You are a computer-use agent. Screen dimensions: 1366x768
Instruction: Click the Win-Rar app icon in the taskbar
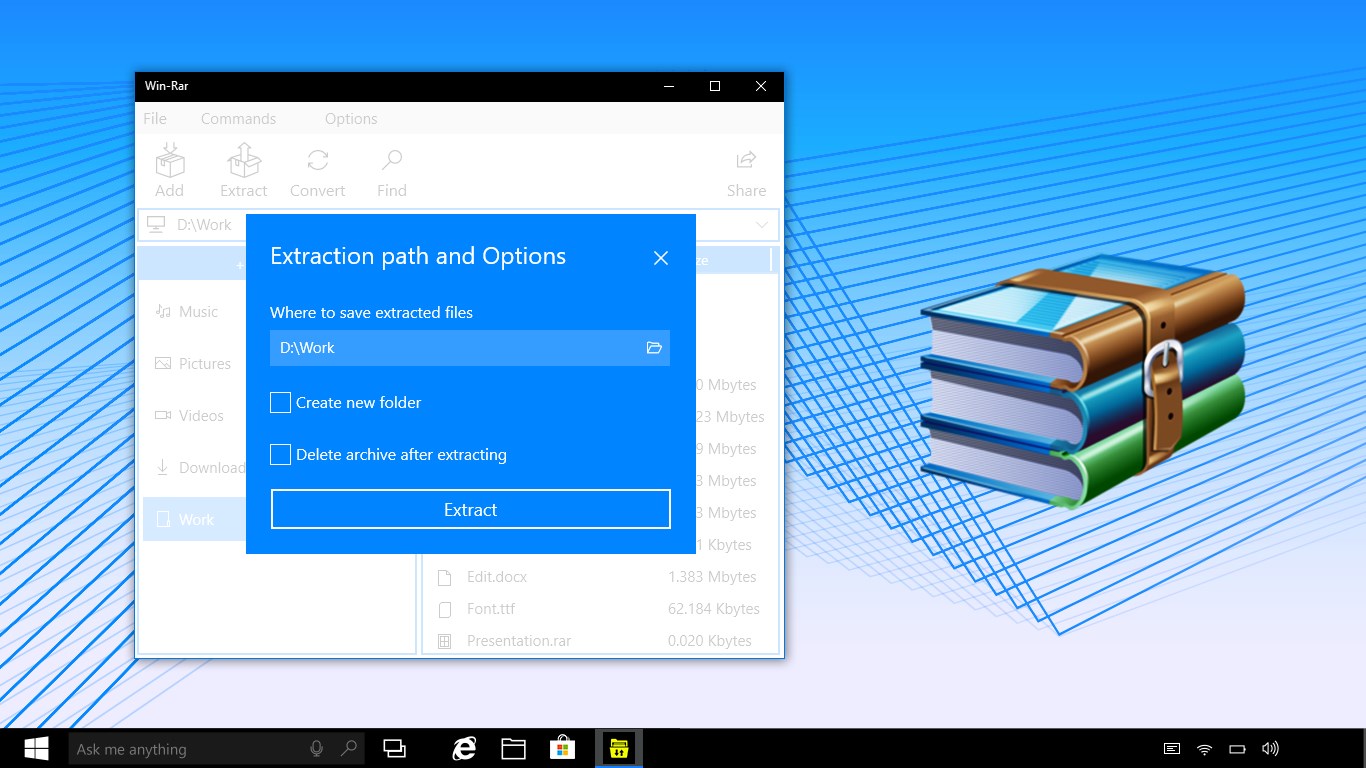pos(619,748)
